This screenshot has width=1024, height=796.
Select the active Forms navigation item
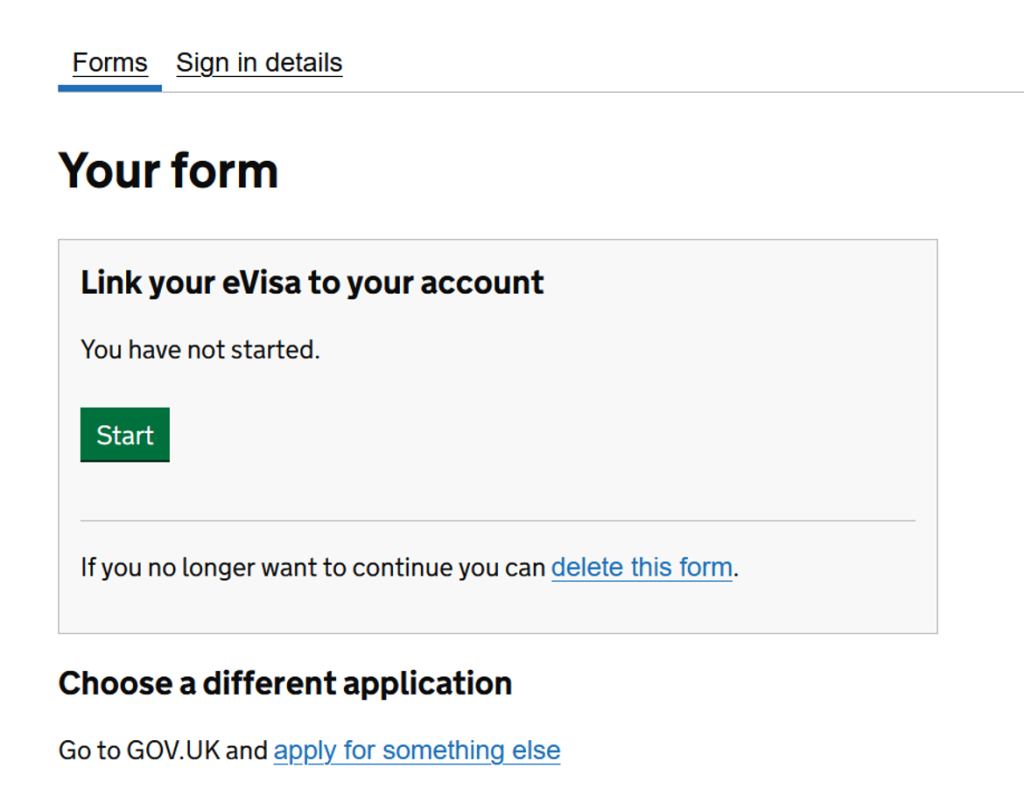[110, 63]
